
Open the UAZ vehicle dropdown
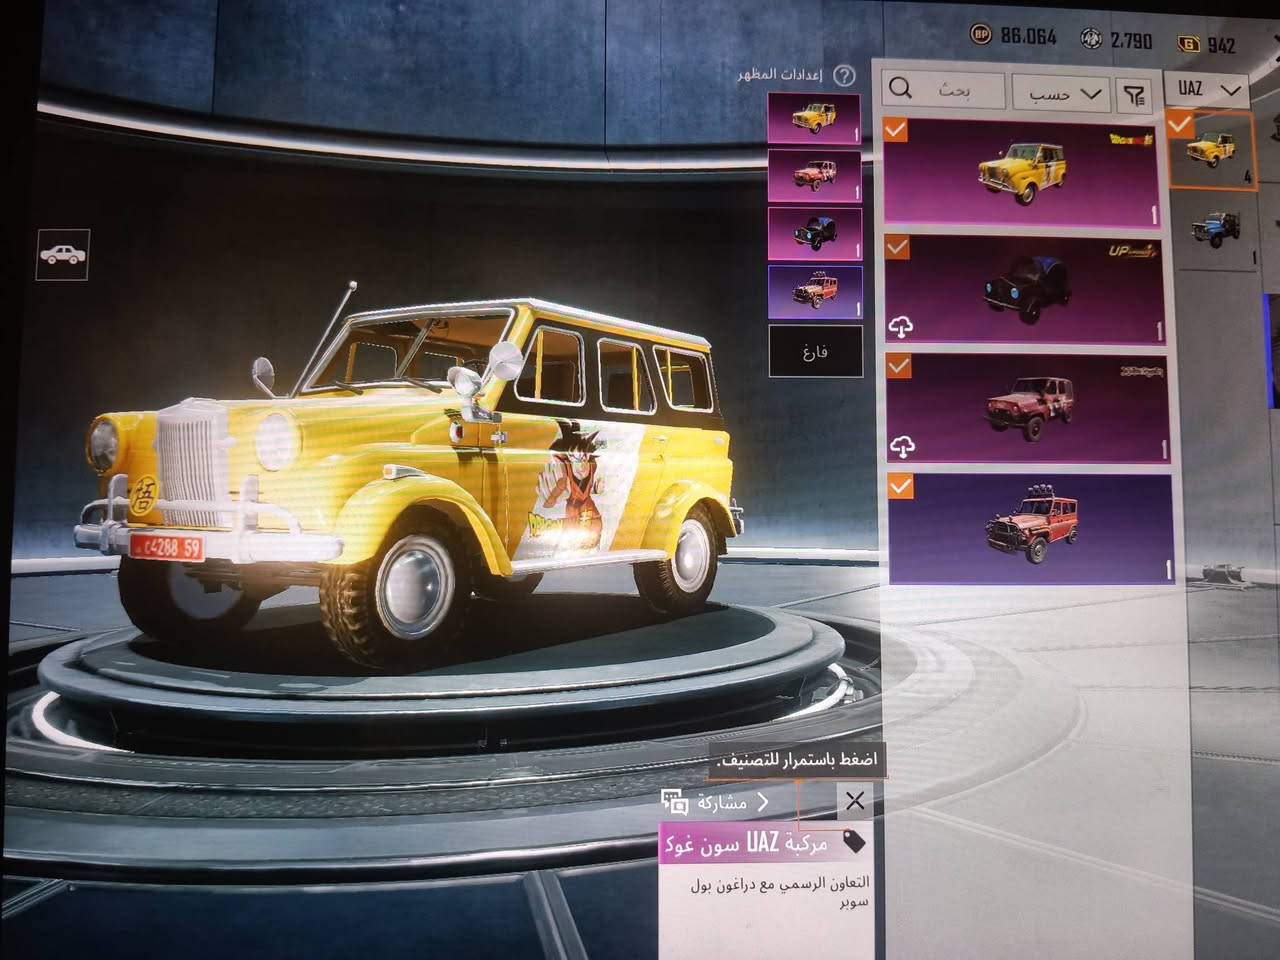[1208, 89]
